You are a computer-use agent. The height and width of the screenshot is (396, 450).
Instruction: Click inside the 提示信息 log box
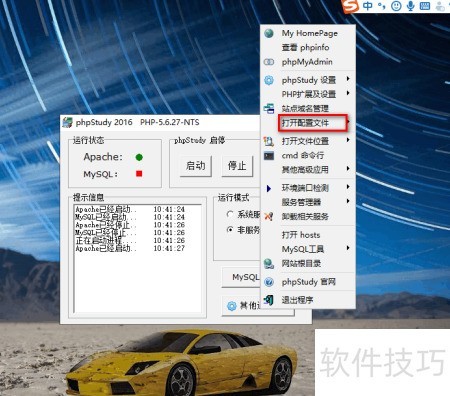pos(138,258)
